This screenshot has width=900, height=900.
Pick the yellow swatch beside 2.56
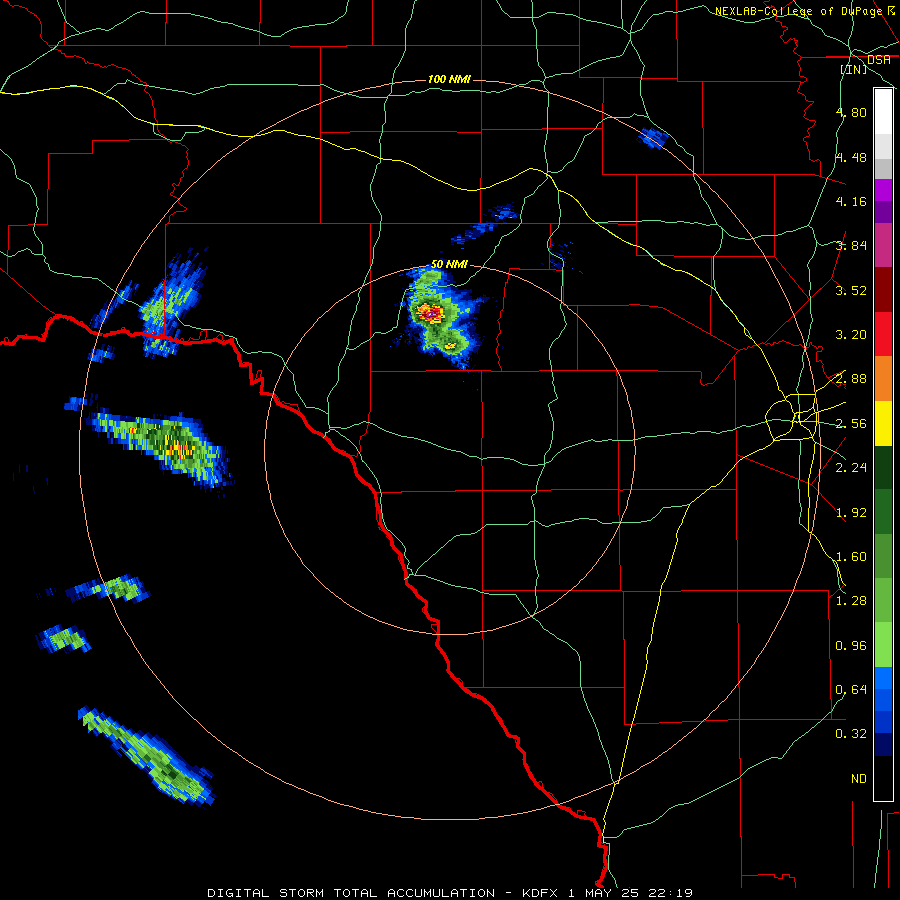[x=883, y=423]
